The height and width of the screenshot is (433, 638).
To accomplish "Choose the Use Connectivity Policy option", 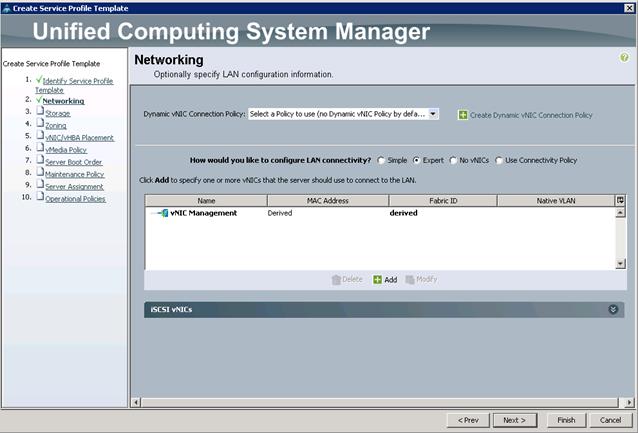I will tap(499, 160).
